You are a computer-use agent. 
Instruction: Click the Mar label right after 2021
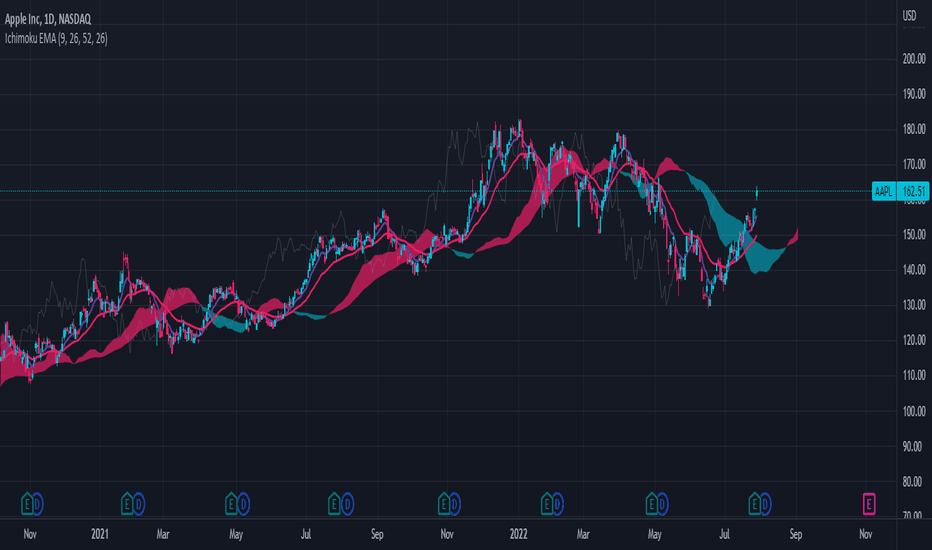pos(163,534)
